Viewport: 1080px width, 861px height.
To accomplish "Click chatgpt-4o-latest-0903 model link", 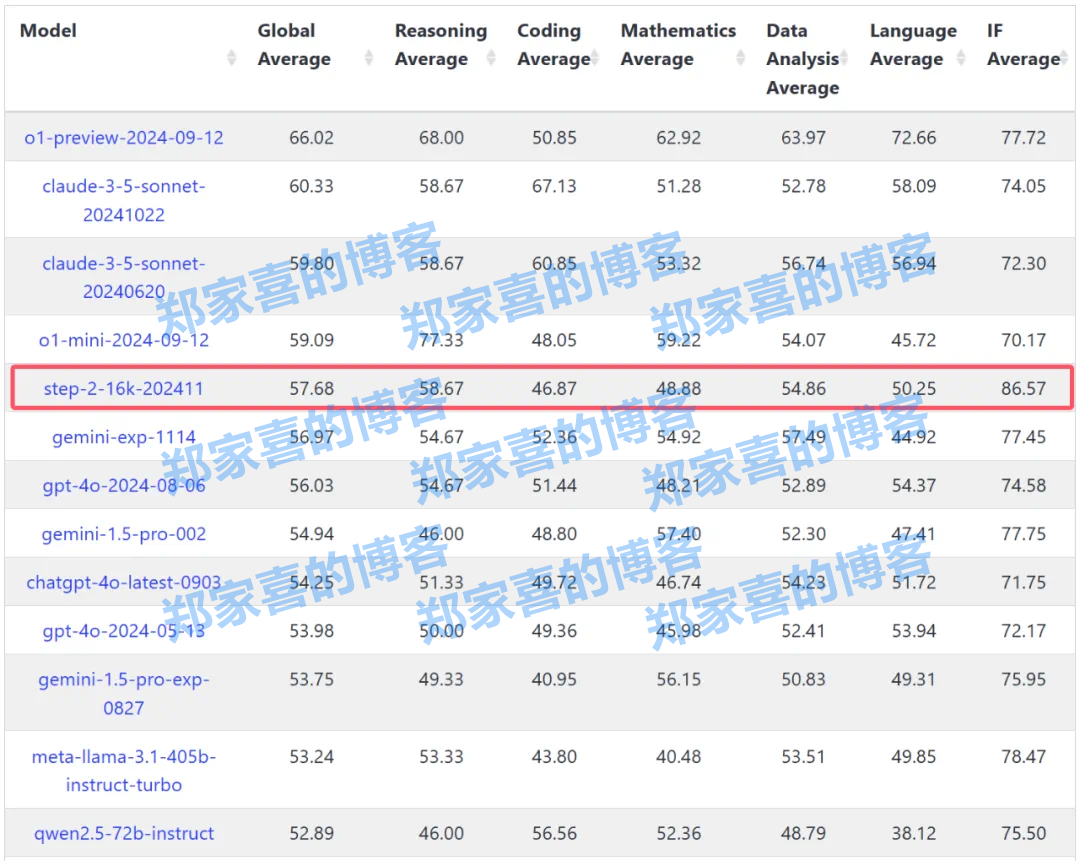I will point(124,582).
